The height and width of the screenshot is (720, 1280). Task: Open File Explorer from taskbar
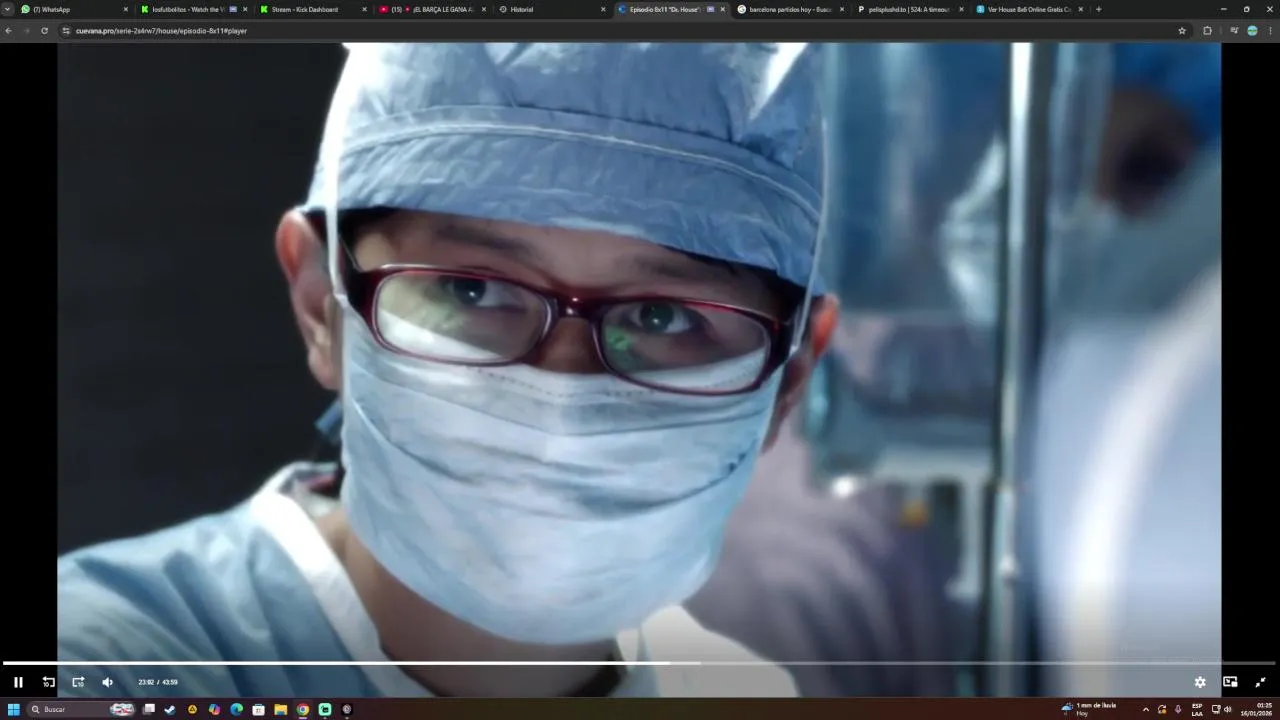[x=281, y=709]
